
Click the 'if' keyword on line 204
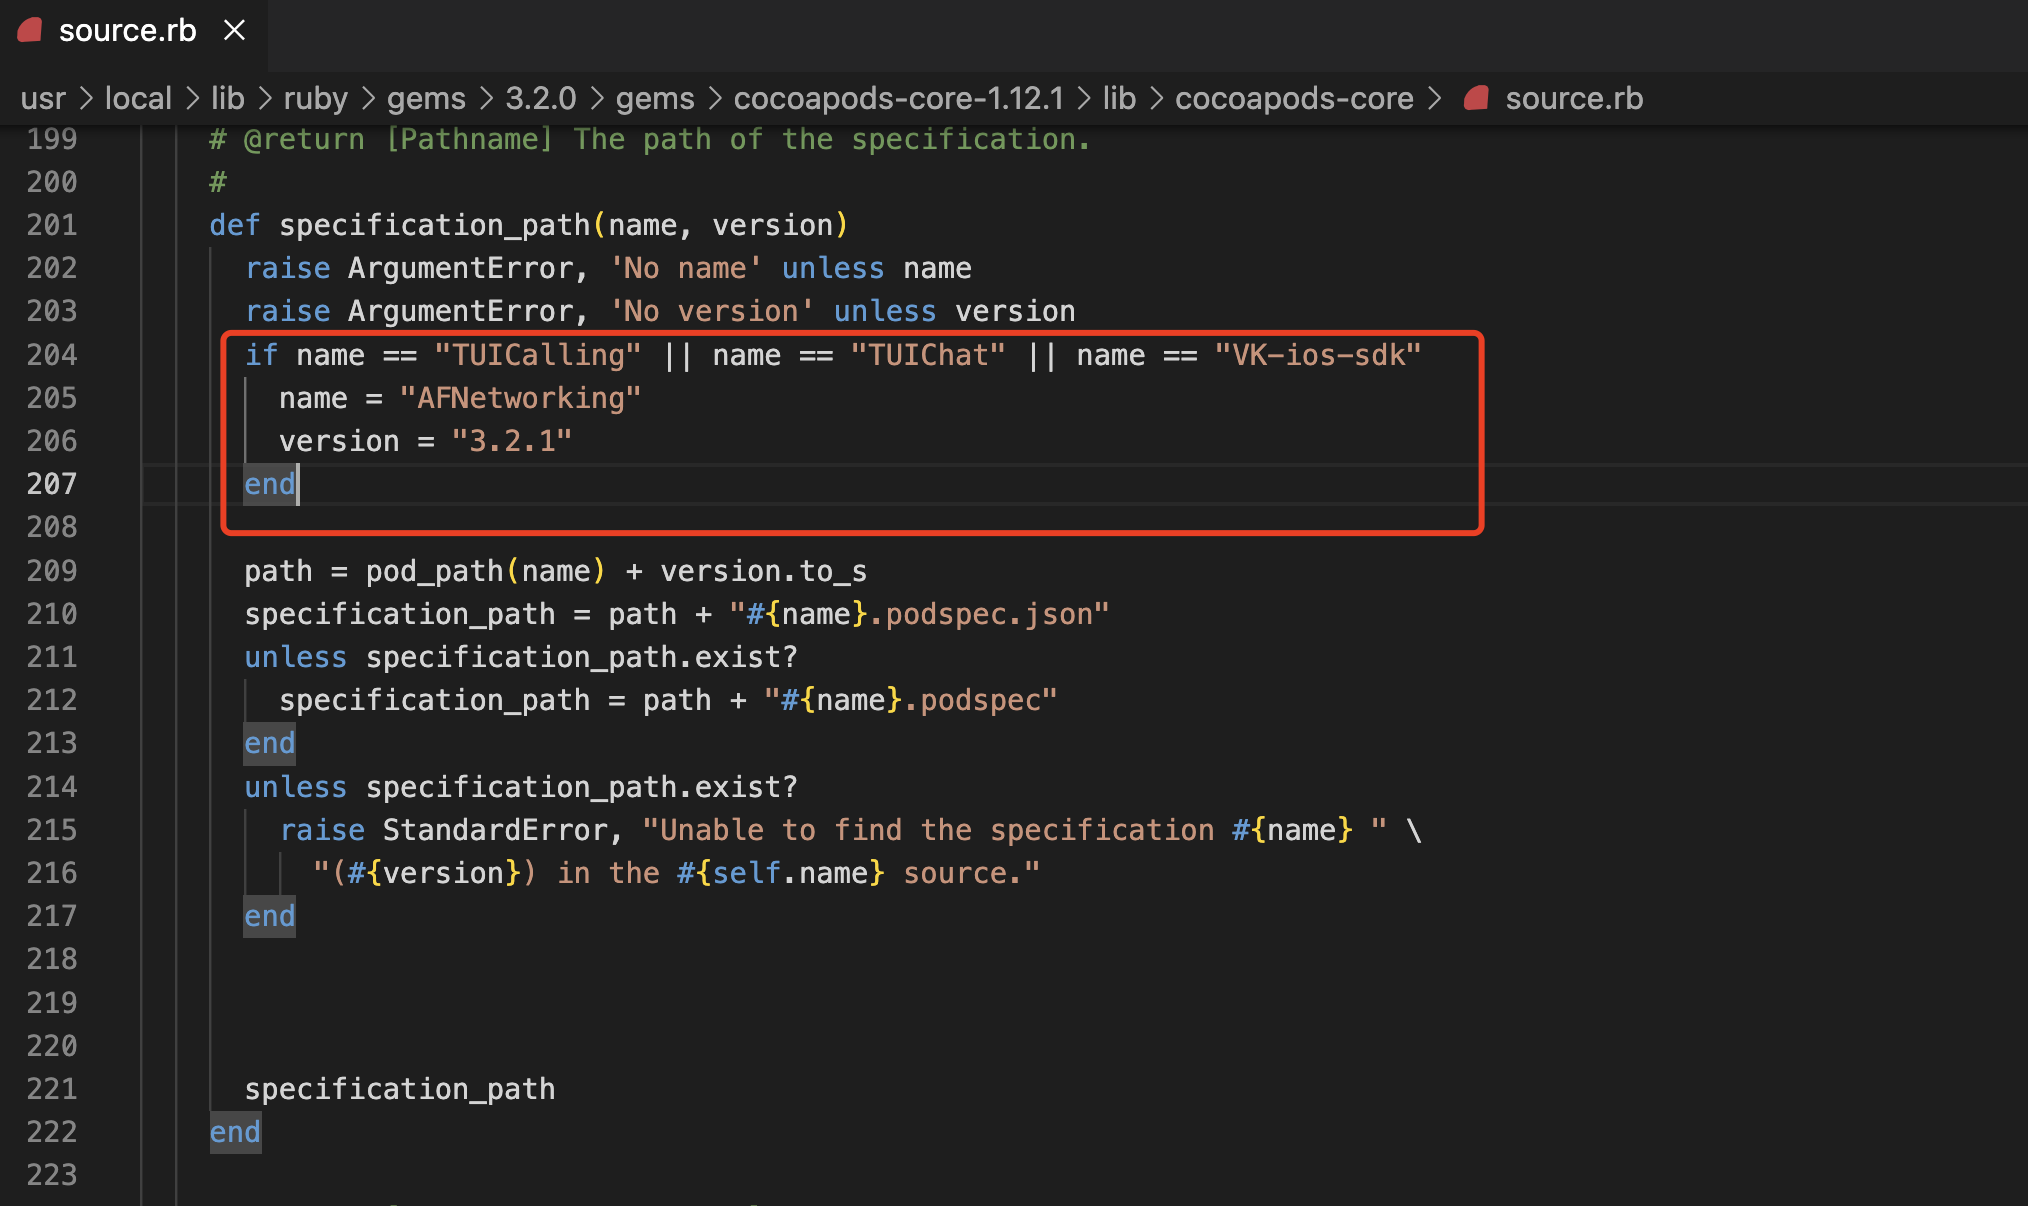click(261, 355)
